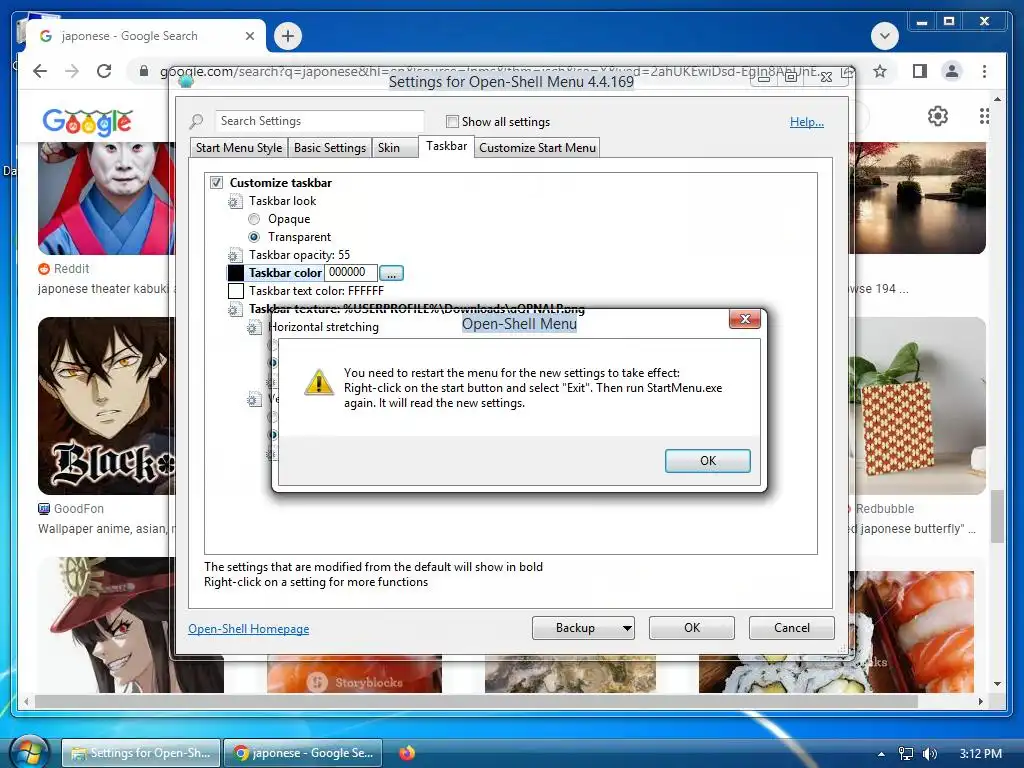Enable Show all settings checkbox
The image size is (1024, 768).
point(452,121)
